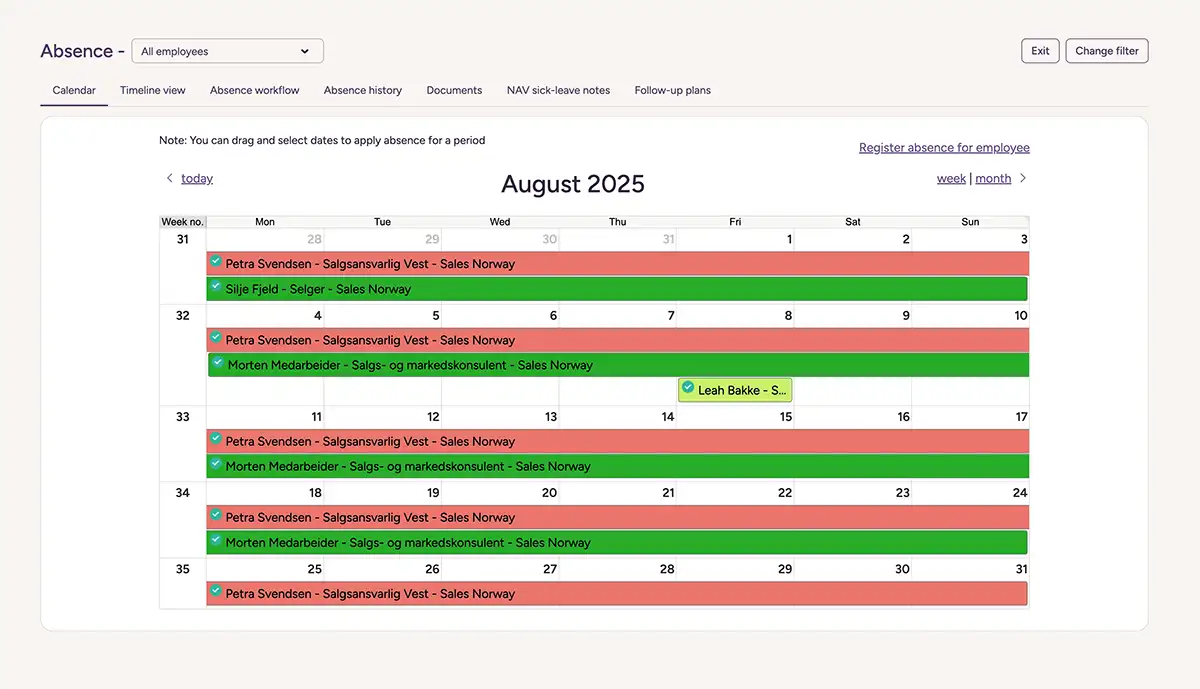
Task: Click the Exit button
Action: [x=1040, y=51]
